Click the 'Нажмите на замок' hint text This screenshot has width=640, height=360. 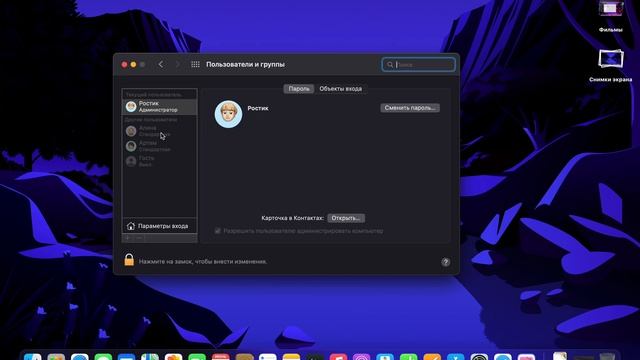(x=203, y=261)
